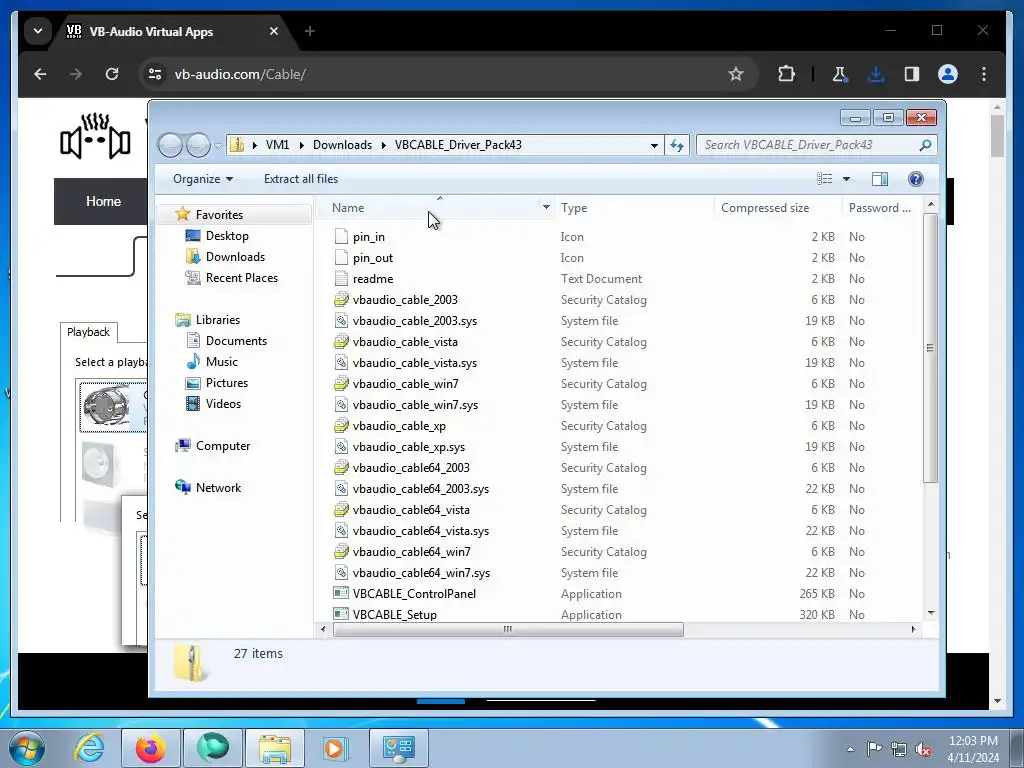The image size is (1024, 768).
Task: Toggle the preview pane icon in Explorer
Action: coord(880,179)
